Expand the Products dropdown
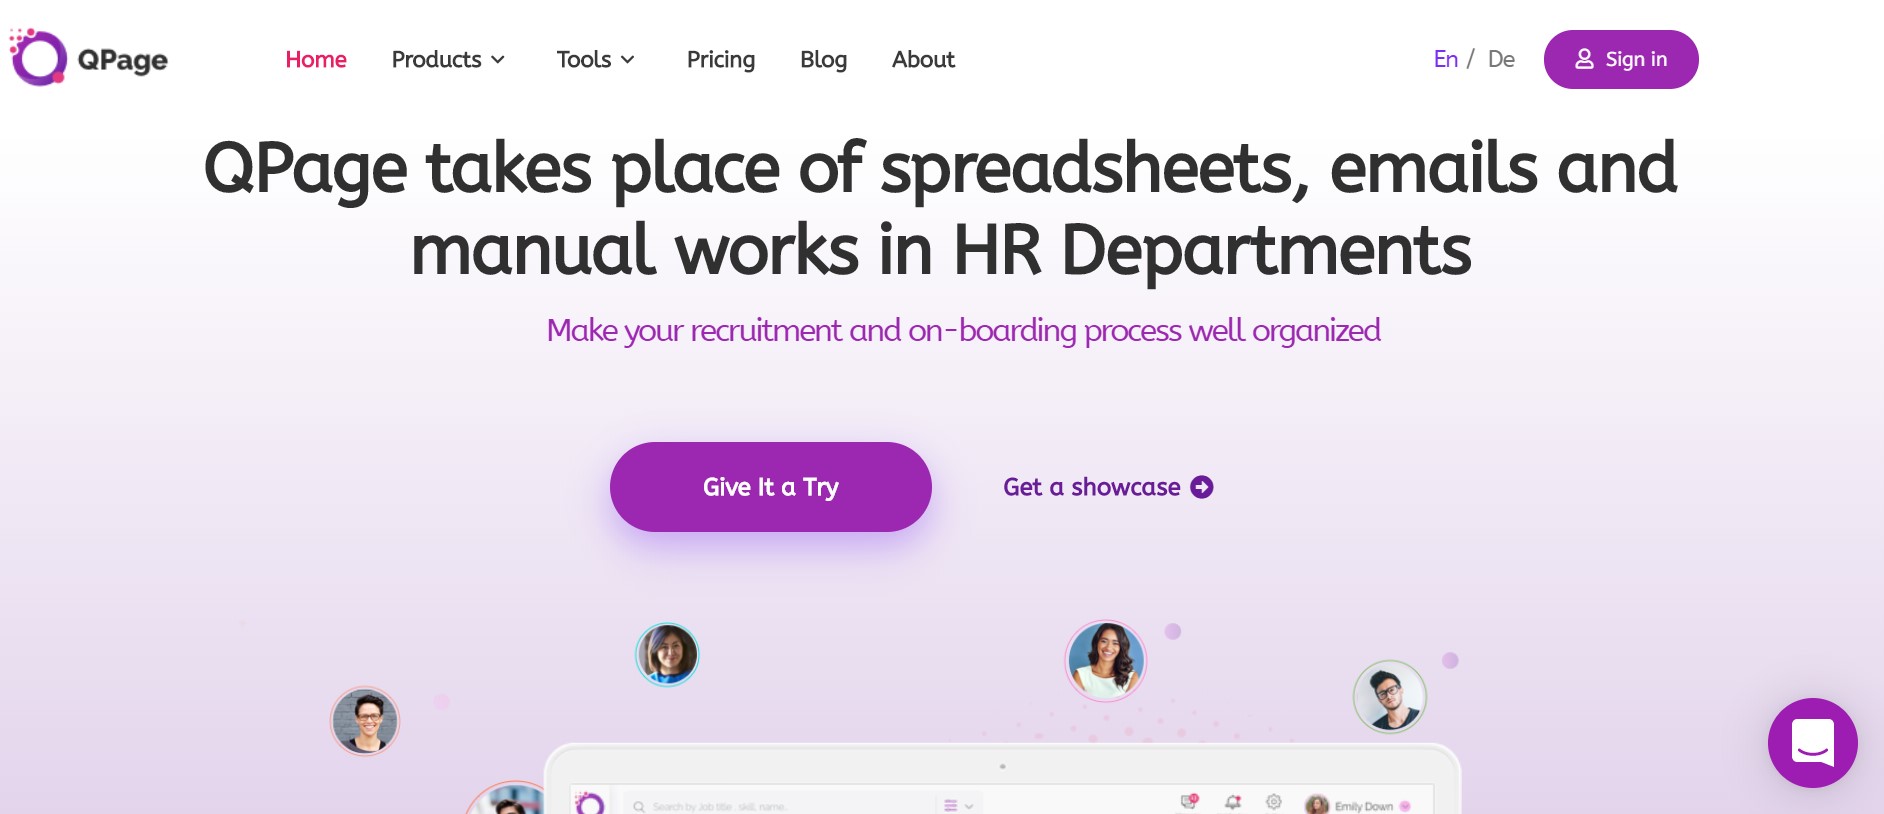Screen dimensions: 1884x814 [448, 59]
